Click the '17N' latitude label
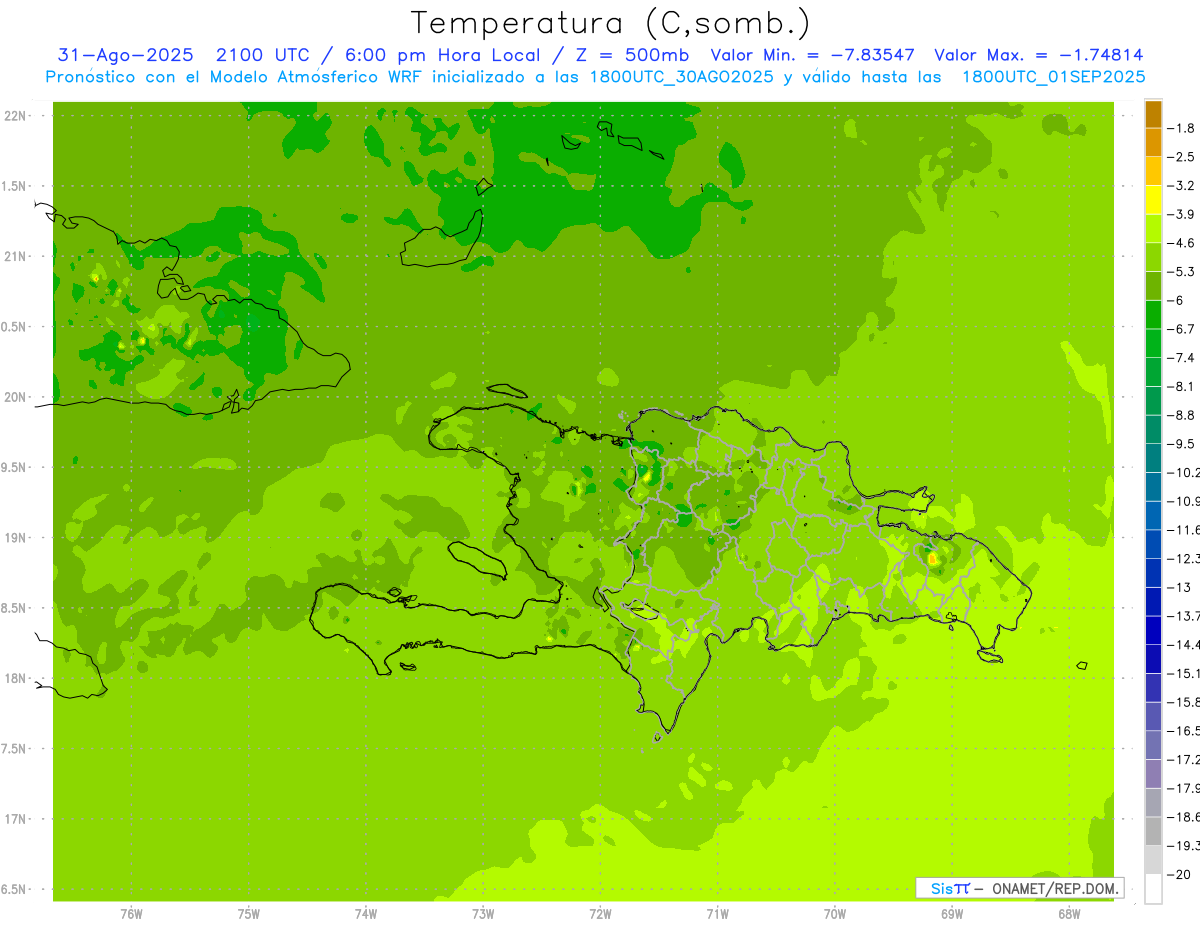This screenshot has width=1200, height=927. (x=17, y=819)
